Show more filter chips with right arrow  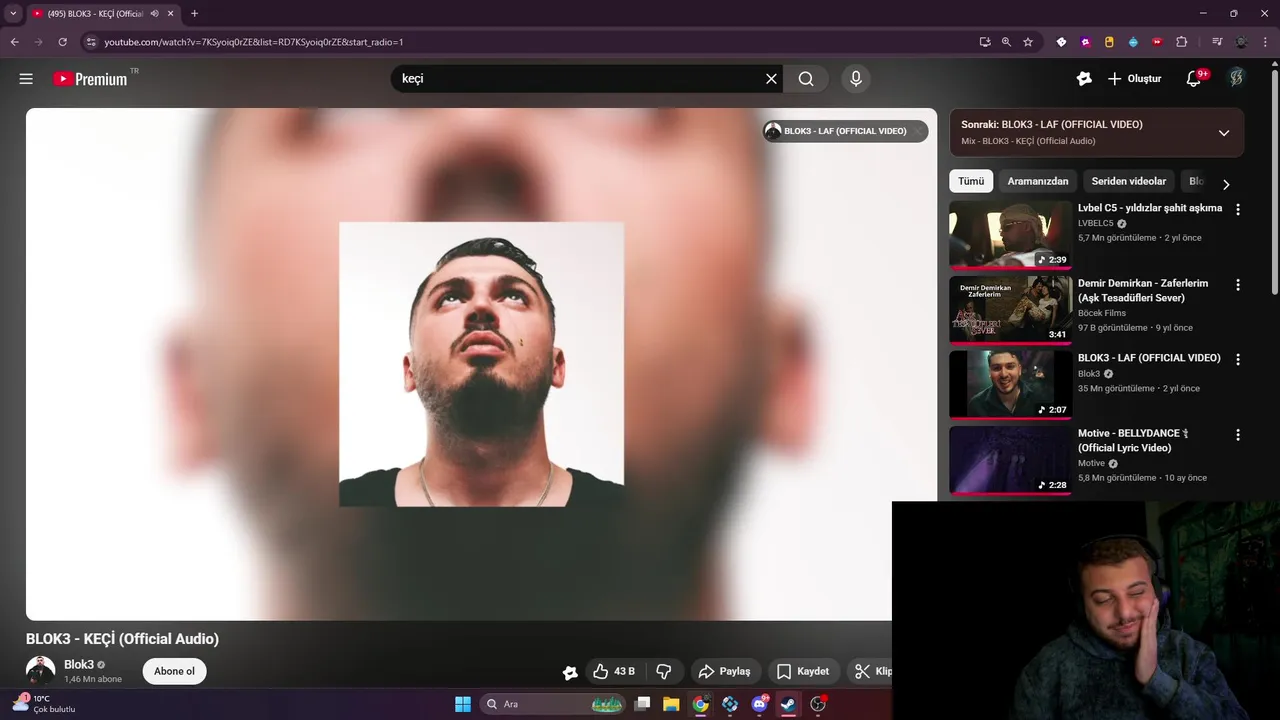coord(1226,184)
